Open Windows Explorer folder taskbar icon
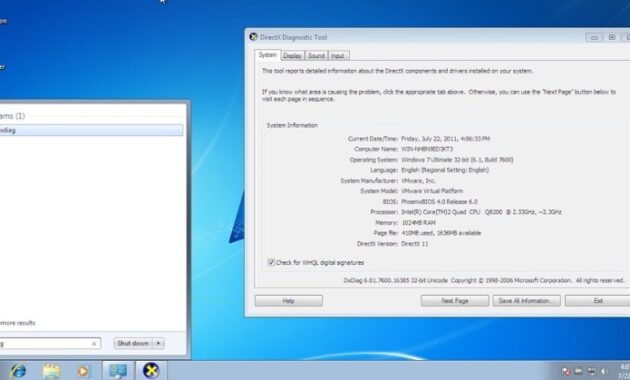The height and width of the screenshot is (380, 630). 51,371
